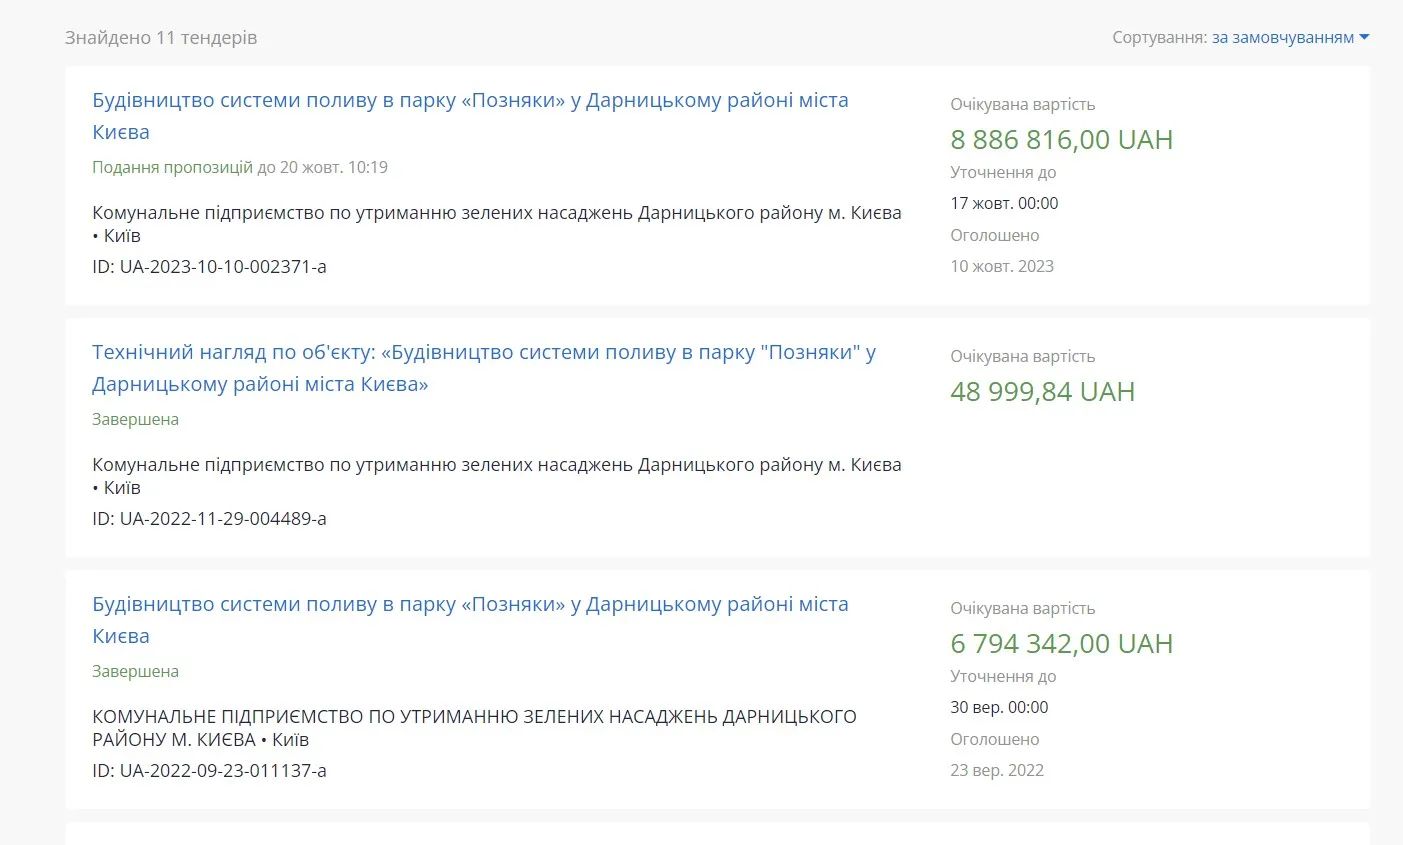Select tender ID UA-2022-09-23-011137-a
Viewport: 1403px width, 845px height.
pos(209,771)
